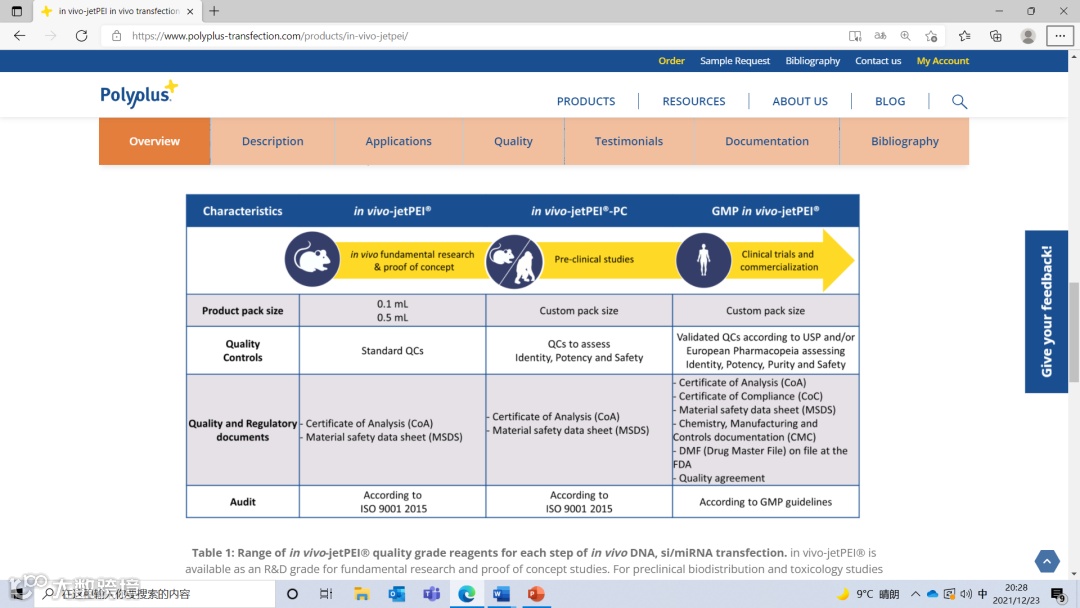This screenshot has width=1080, height=608.
Task: Go to My Account
Action: click(x=942, y=61)
